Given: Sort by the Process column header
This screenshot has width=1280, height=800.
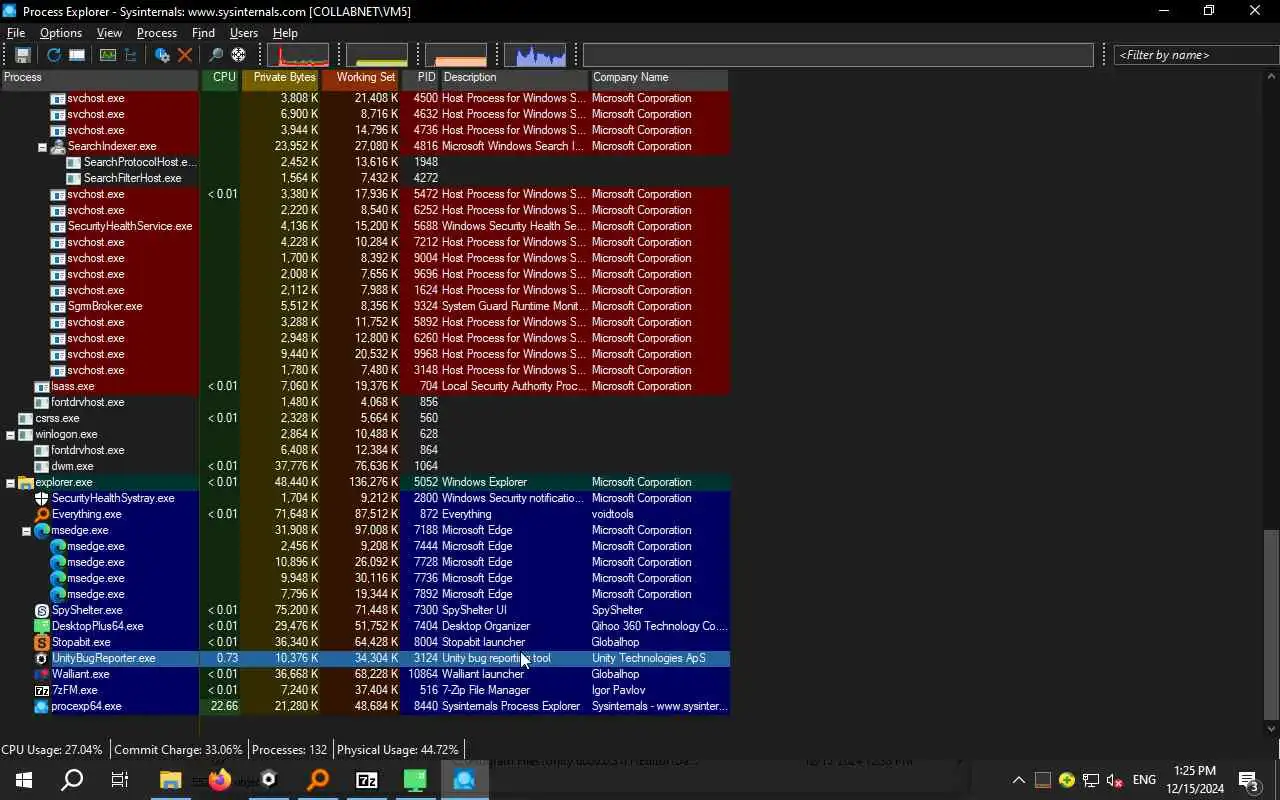Looking at the screenshot, I should [100, 78].
